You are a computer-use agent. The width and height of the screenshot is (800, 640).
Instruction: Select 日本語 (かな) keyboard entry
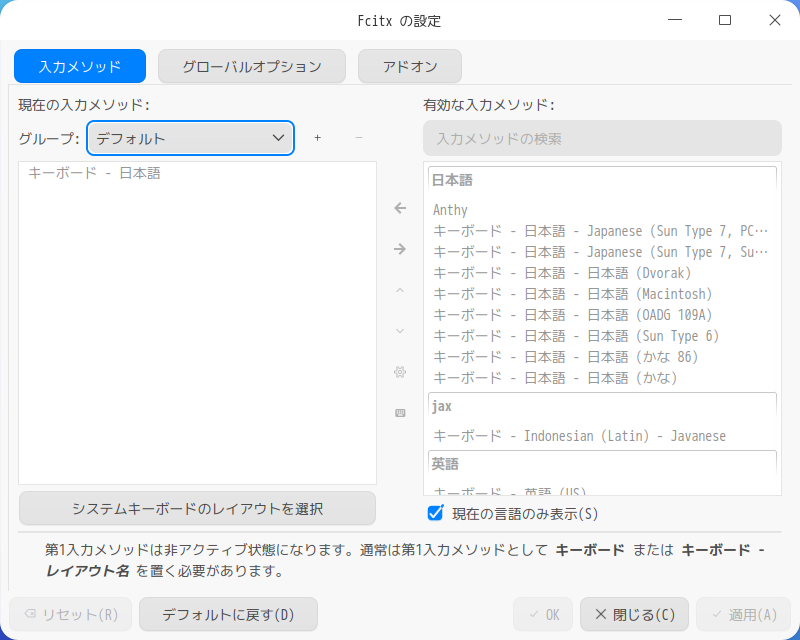click(x=602, y=377)
